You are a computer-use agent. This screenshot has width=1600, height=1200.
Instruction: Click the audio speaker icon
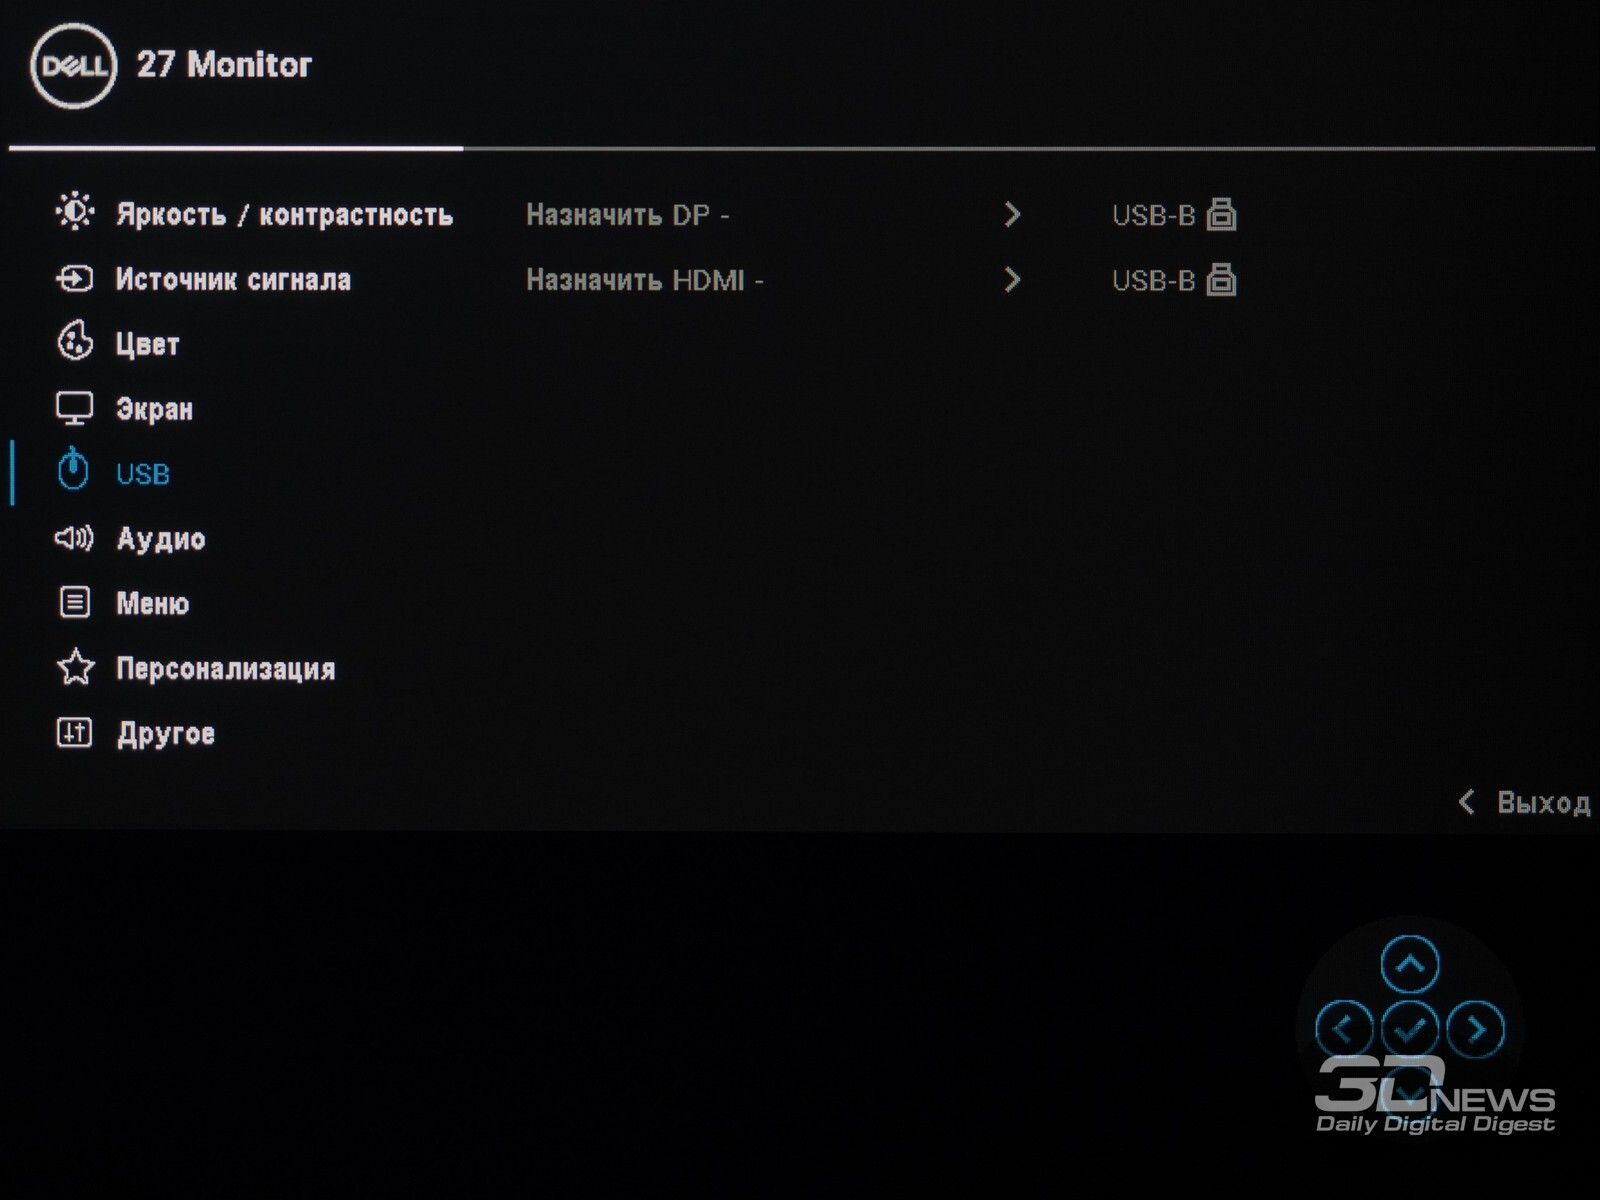(x=74, y=538)
